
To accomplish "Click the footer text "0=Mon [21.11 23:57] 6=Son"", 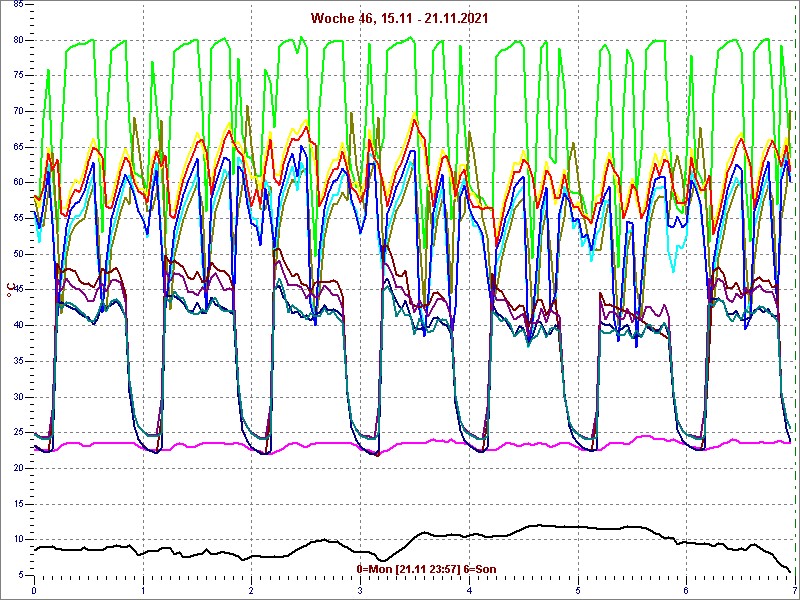I will [x=426, y=569].
